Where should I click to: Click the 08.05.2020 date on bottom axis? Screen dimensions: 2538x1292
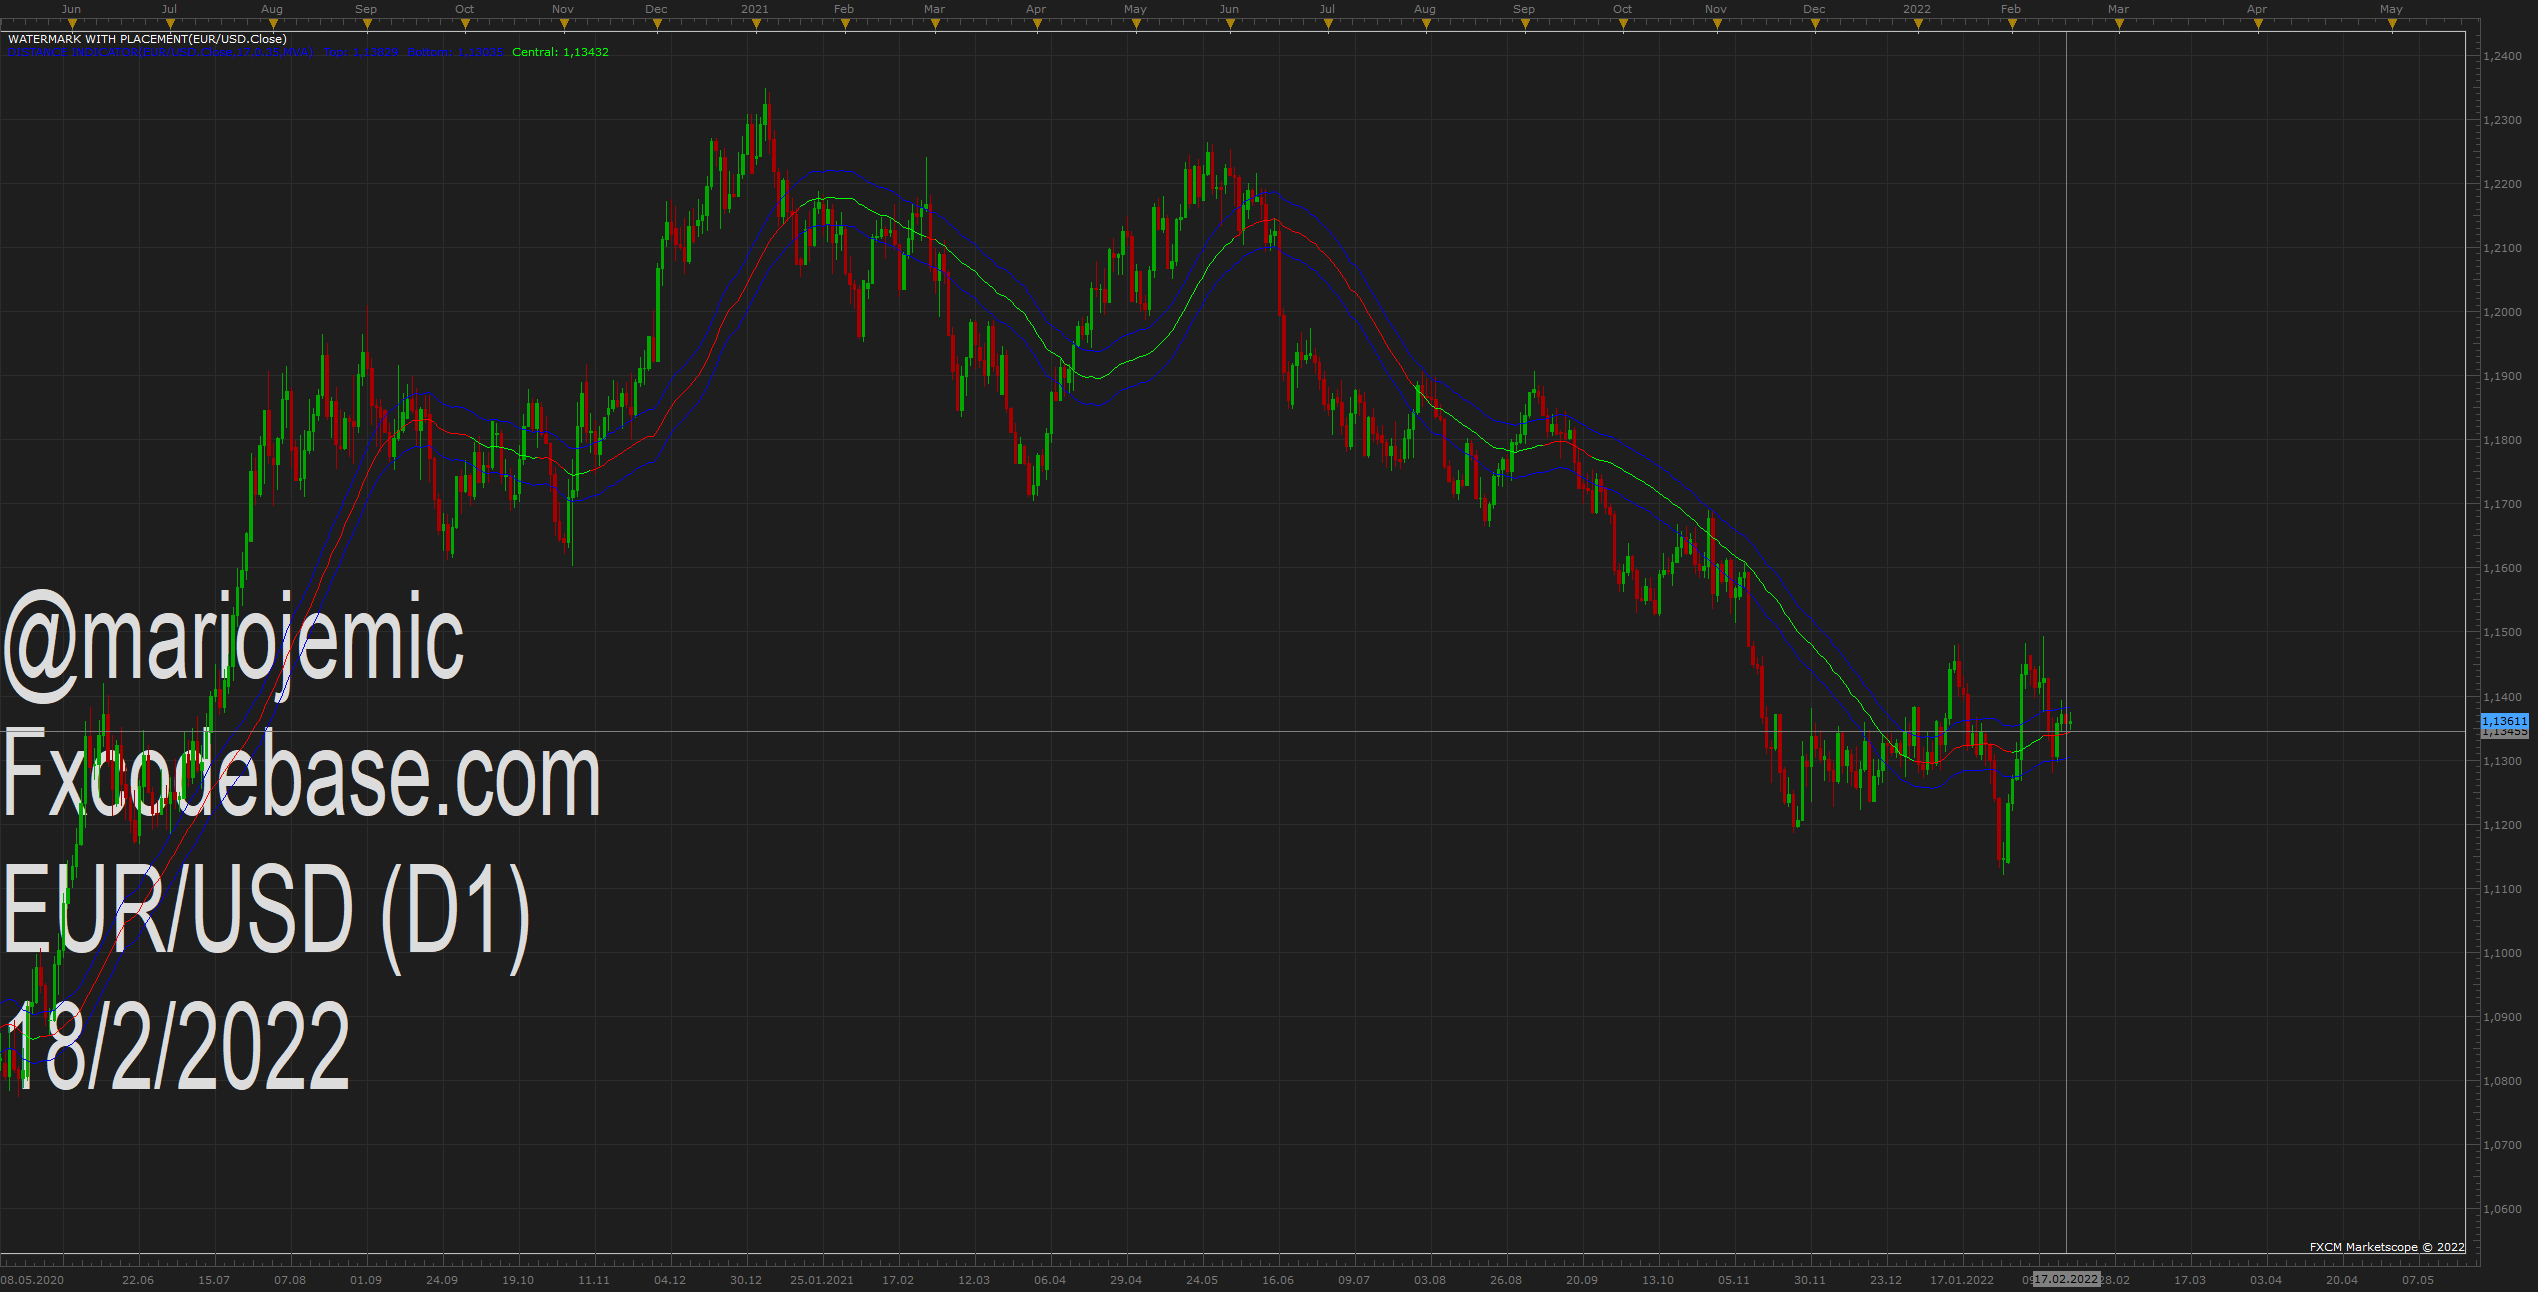pyautogui.click(x=32, y=1280)
